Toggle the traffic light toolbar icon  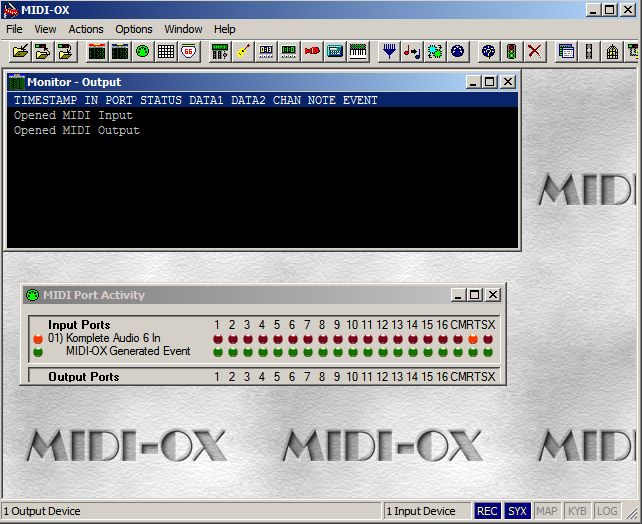[x=511, y=52]
